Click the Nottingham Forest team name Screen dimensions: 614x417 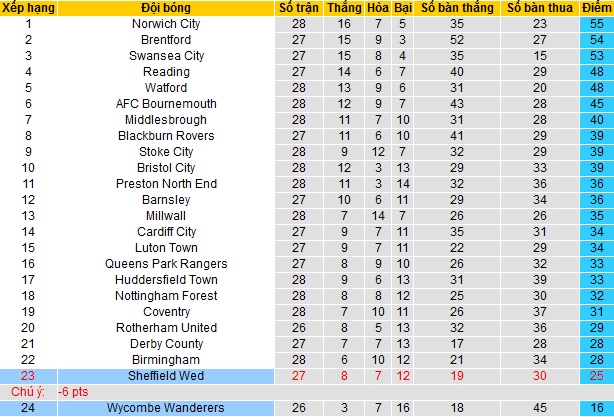point(165,296)
